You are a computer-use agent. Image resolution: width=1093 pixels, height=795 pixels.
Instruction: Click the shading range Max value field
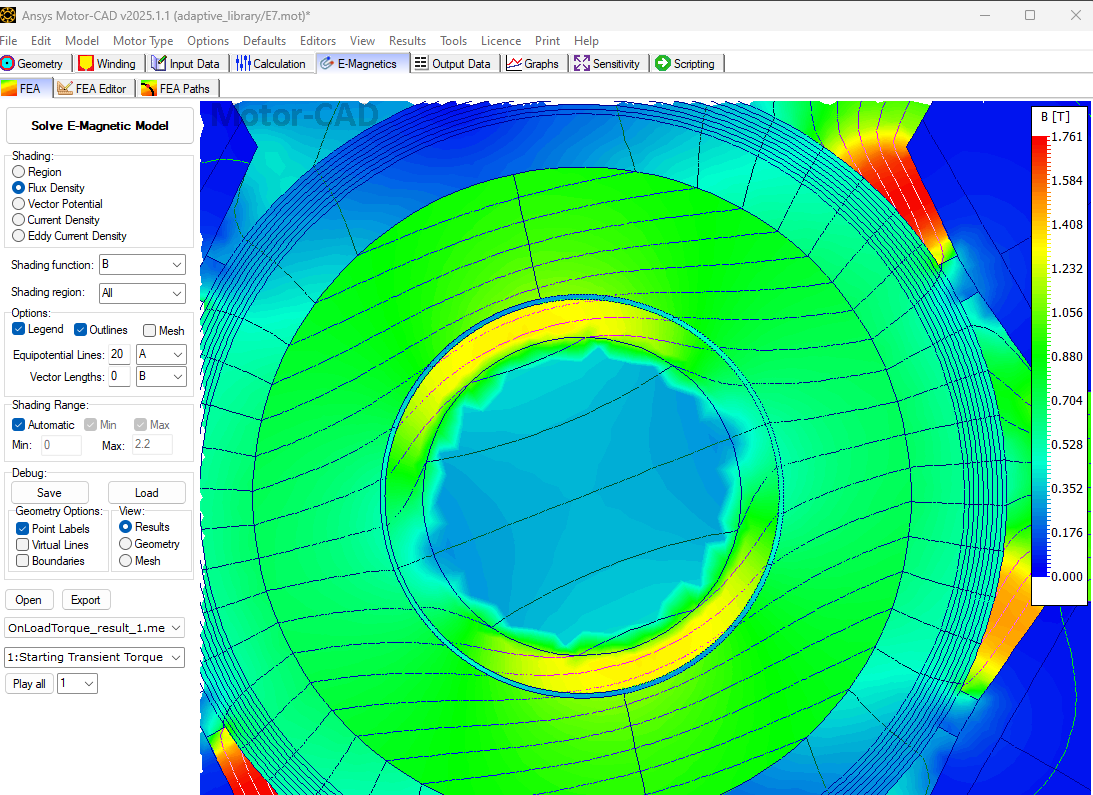(152, 444)
